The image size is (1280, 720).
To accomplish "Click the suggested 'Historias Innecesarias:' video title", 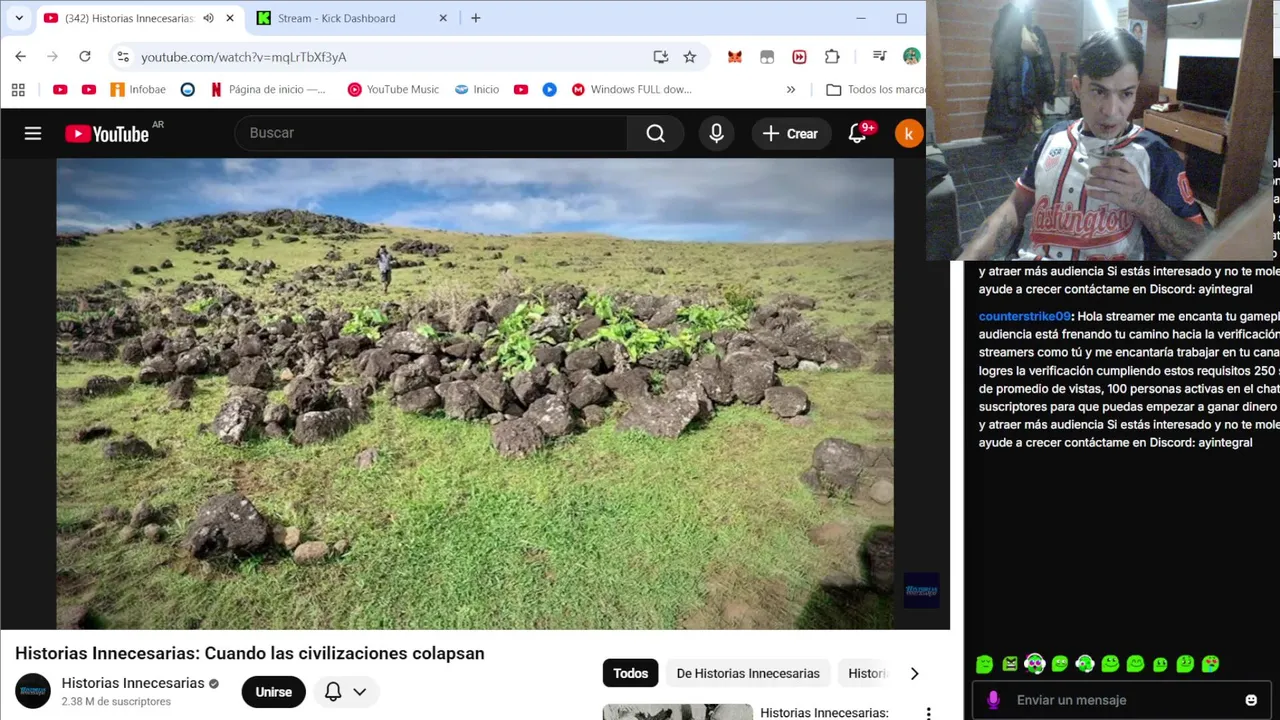I will point(824,713).
